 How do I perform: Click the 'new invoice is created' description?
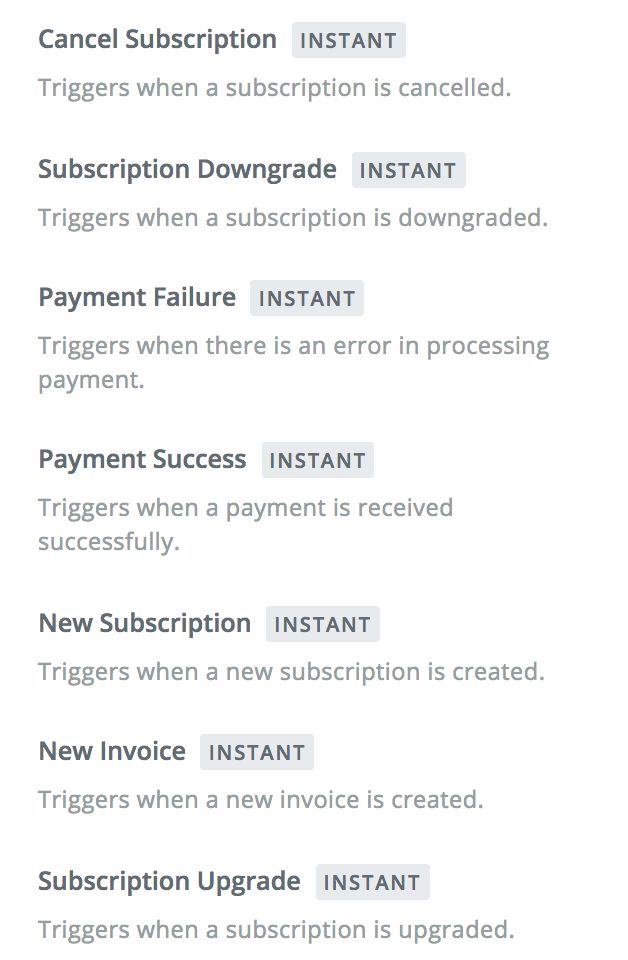click(260, 800)
